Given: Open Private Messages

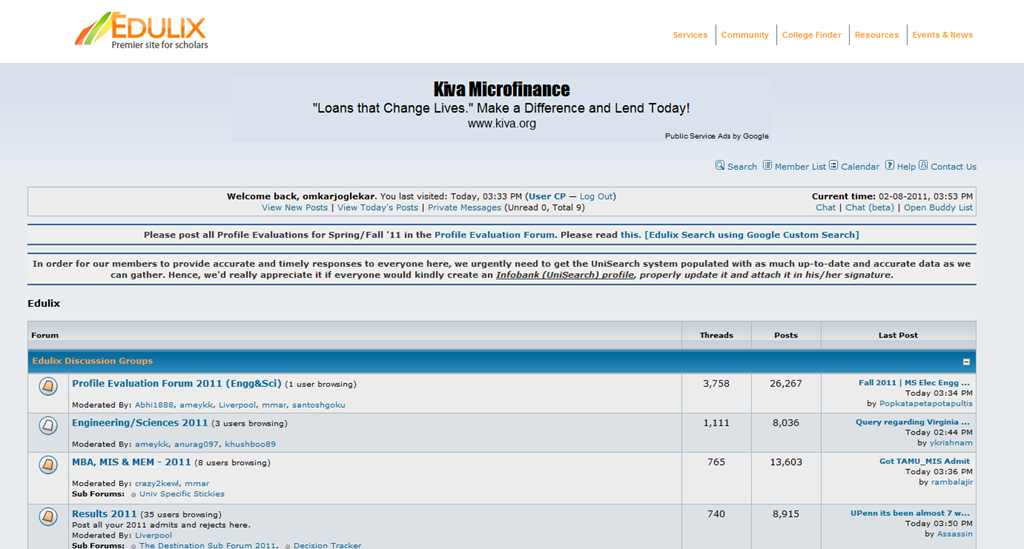Looking at the screenshot, I should [x=464, y=208].
